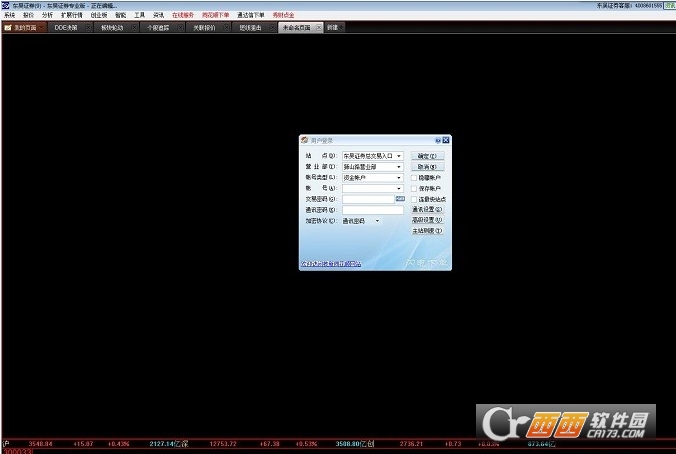Click the 3508.80亿 turnover value
676x454 pixels.
(x=351, y=444)
